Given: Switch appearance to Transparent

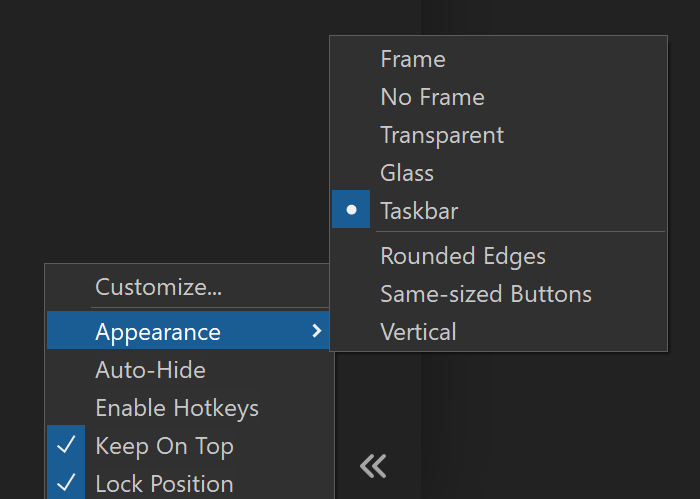Looking at the screenshot, I should tap(442, 135).
